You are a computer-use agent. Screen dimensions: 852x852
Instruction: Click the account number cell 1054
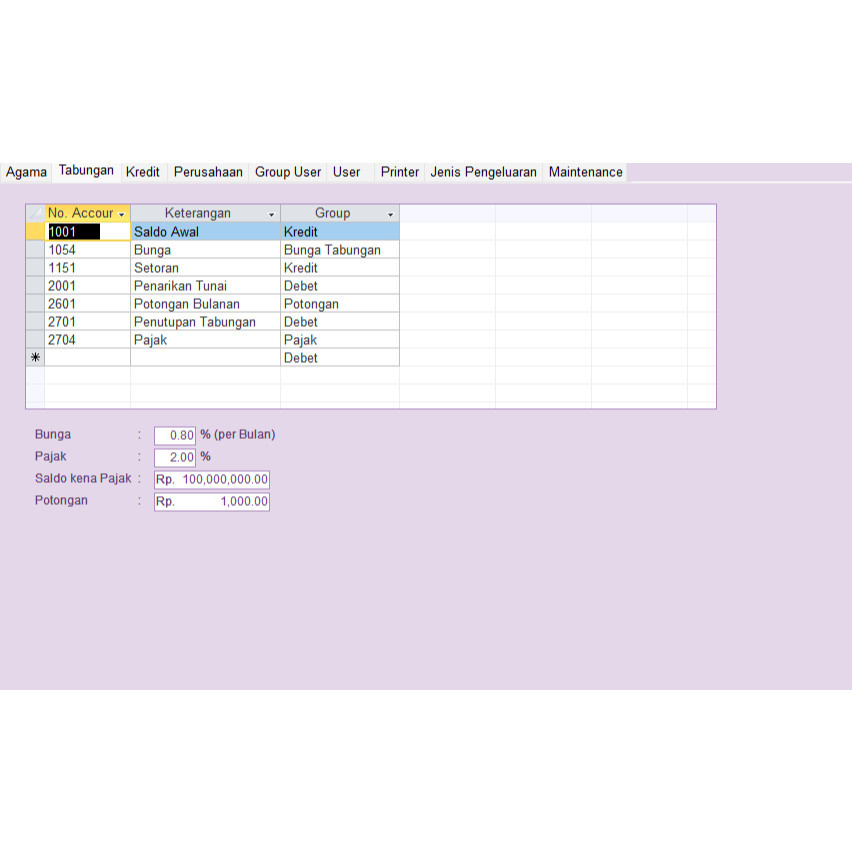(88, 250)
